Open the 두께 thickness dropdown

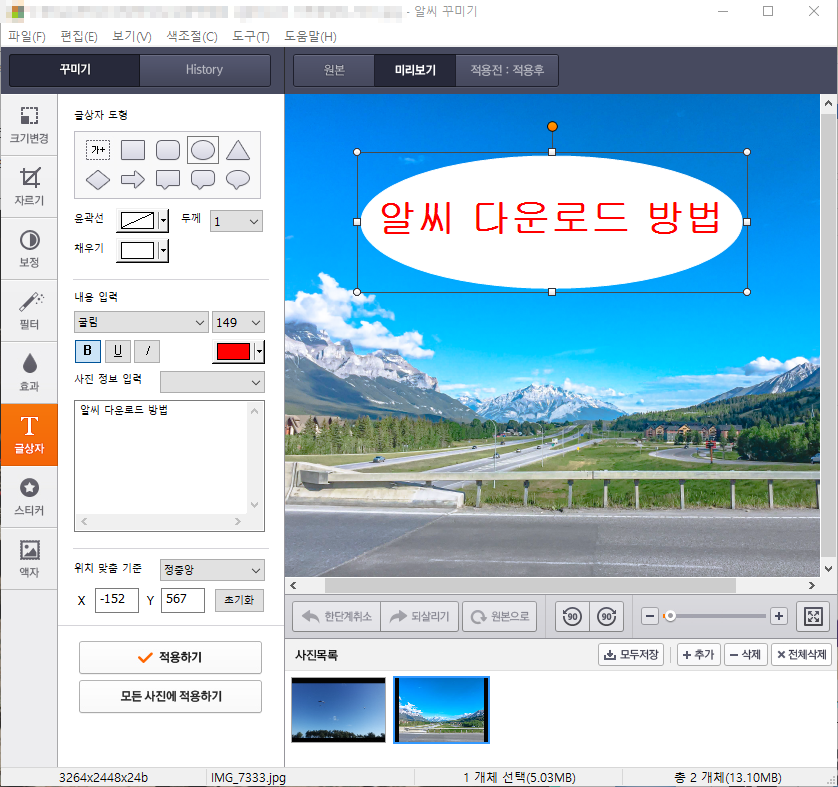[236, 221]
